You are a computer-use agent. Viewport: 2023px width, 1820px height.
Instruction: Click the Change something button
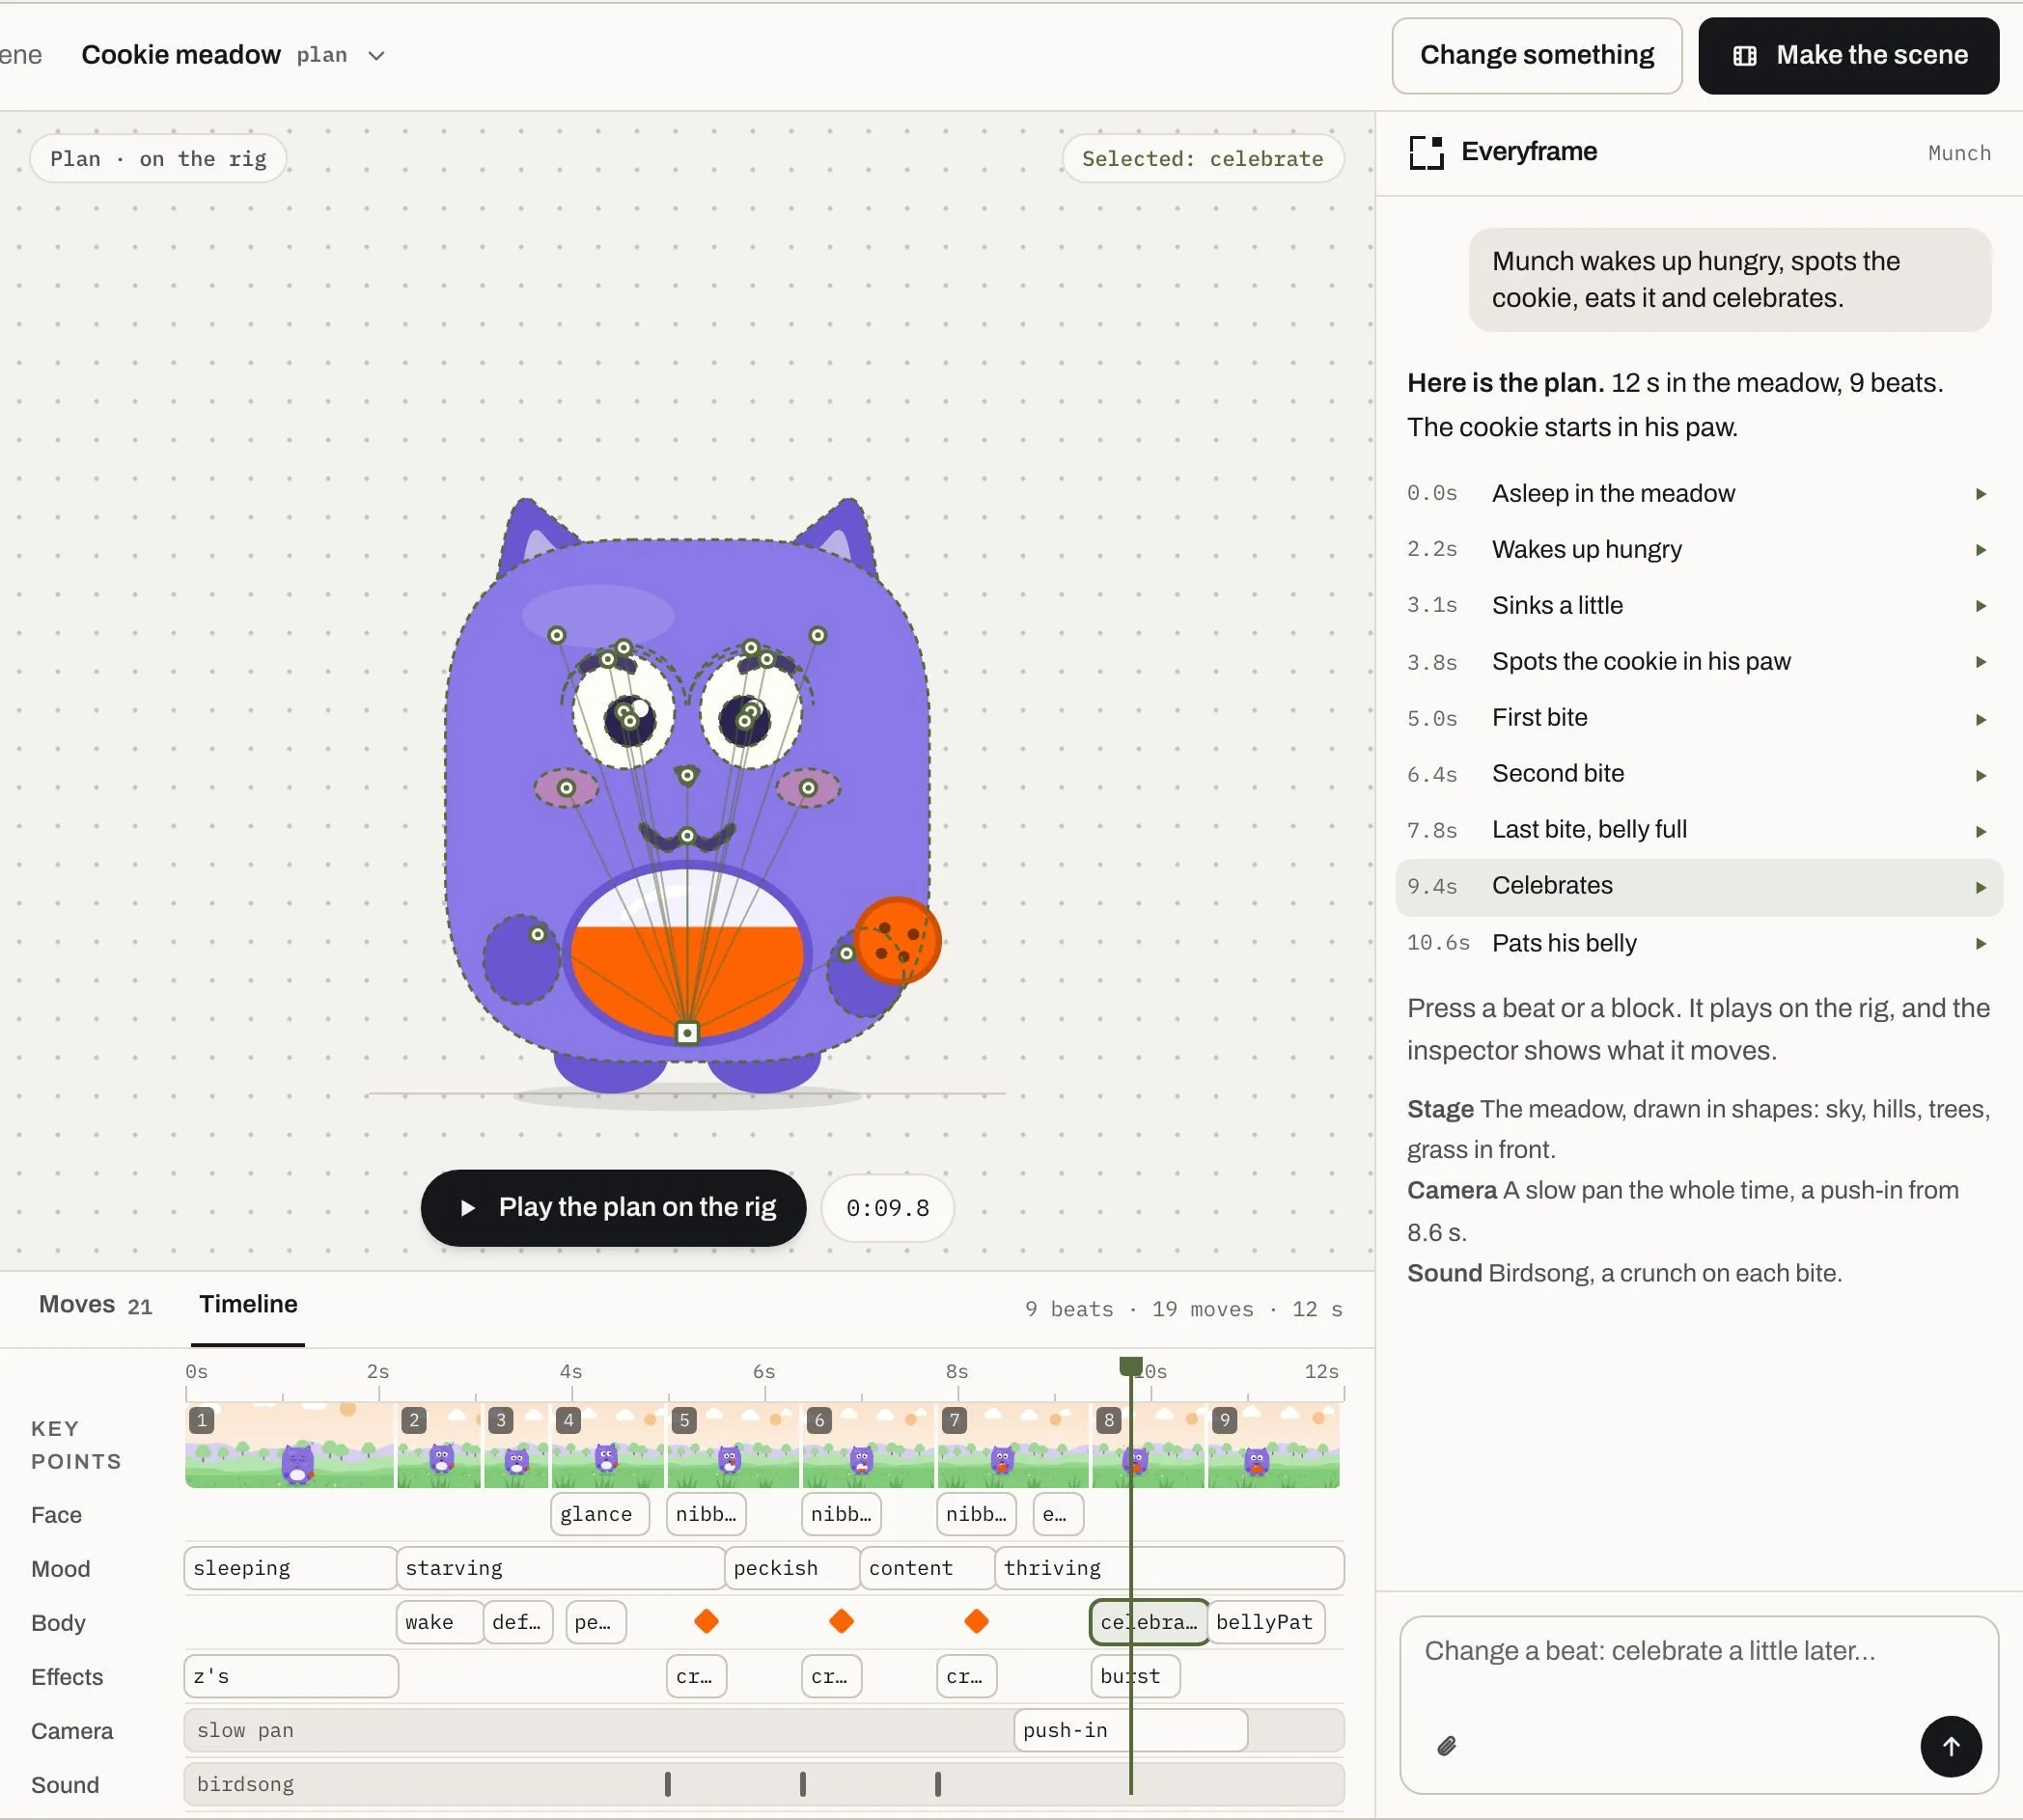[1537, 56]
